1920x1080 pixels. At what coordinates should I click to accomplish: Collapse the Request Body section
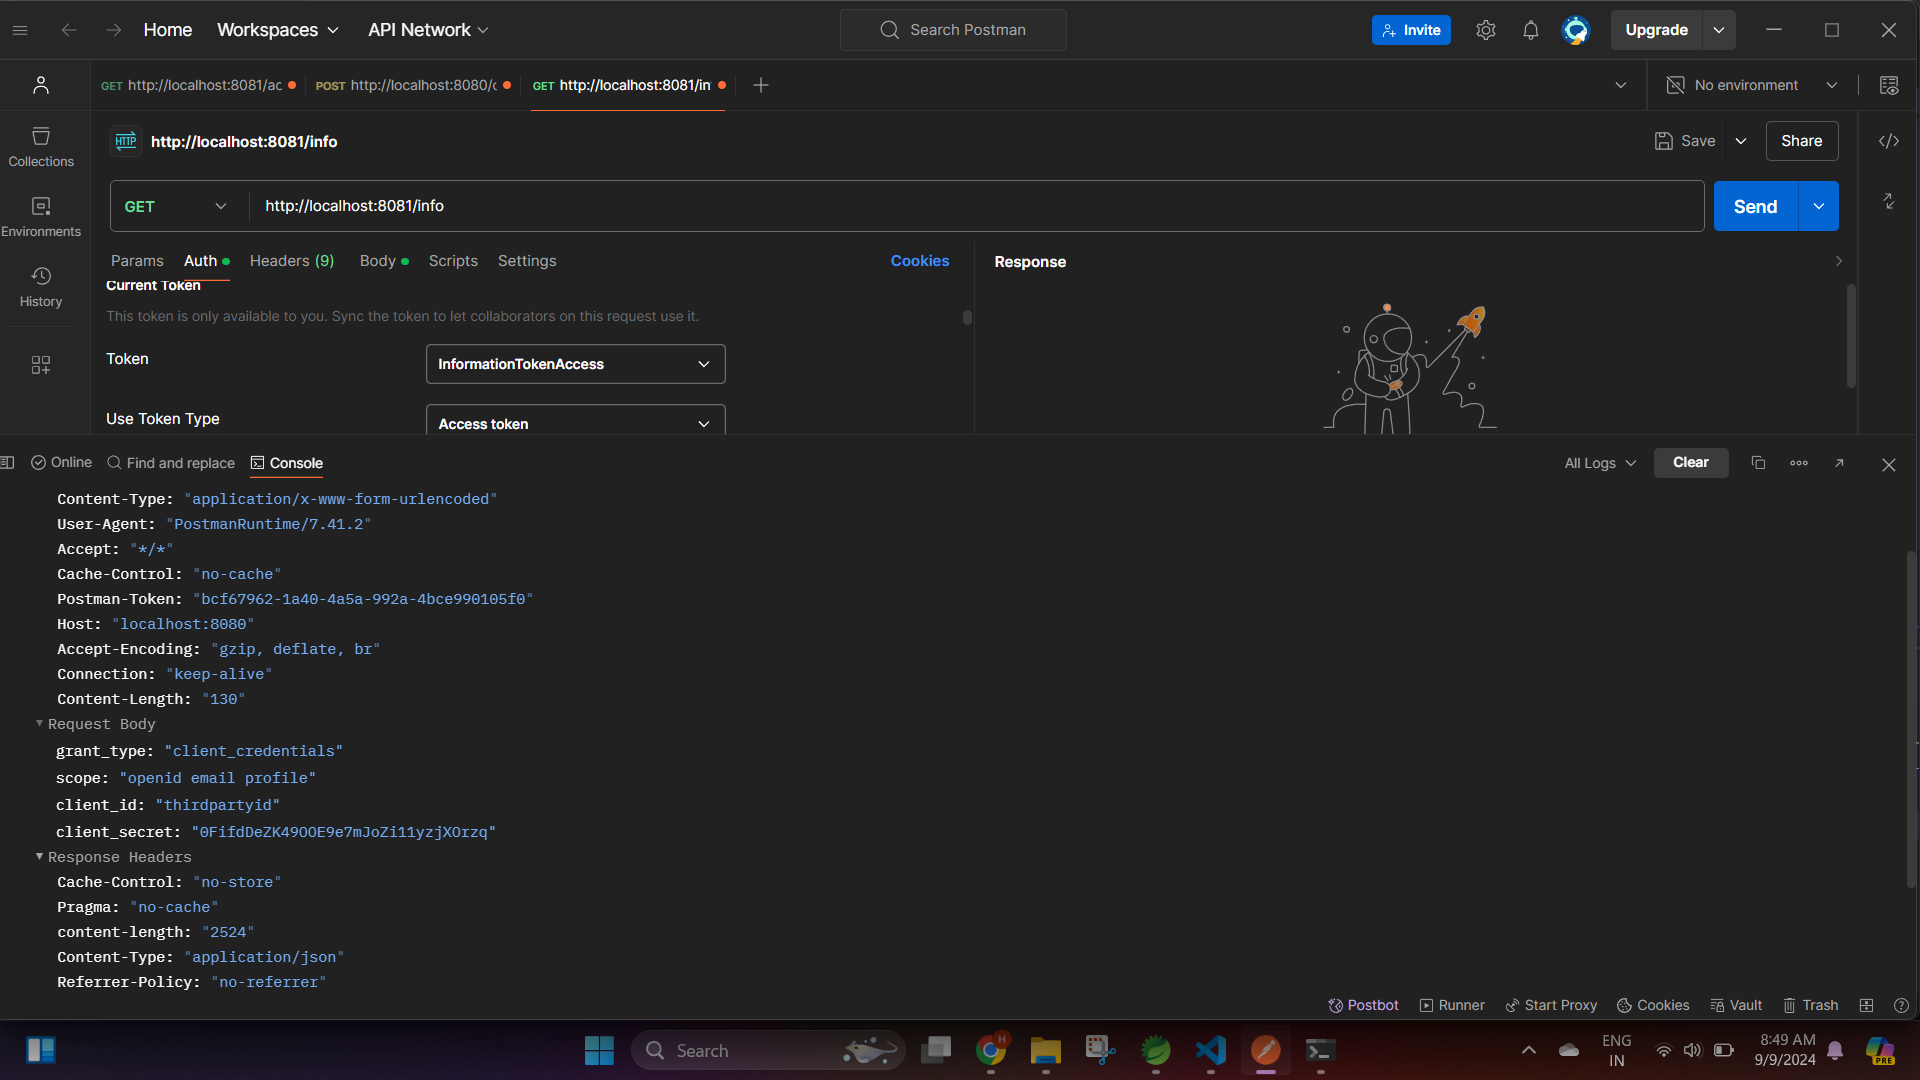pos(40,723)
